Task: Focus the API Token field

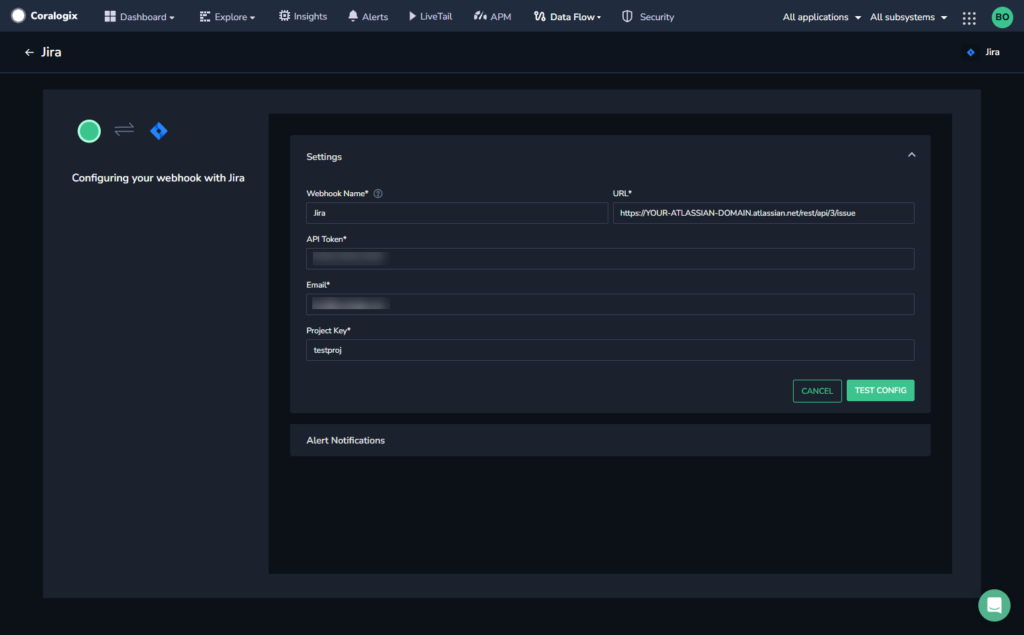Action: click(610, 259)
